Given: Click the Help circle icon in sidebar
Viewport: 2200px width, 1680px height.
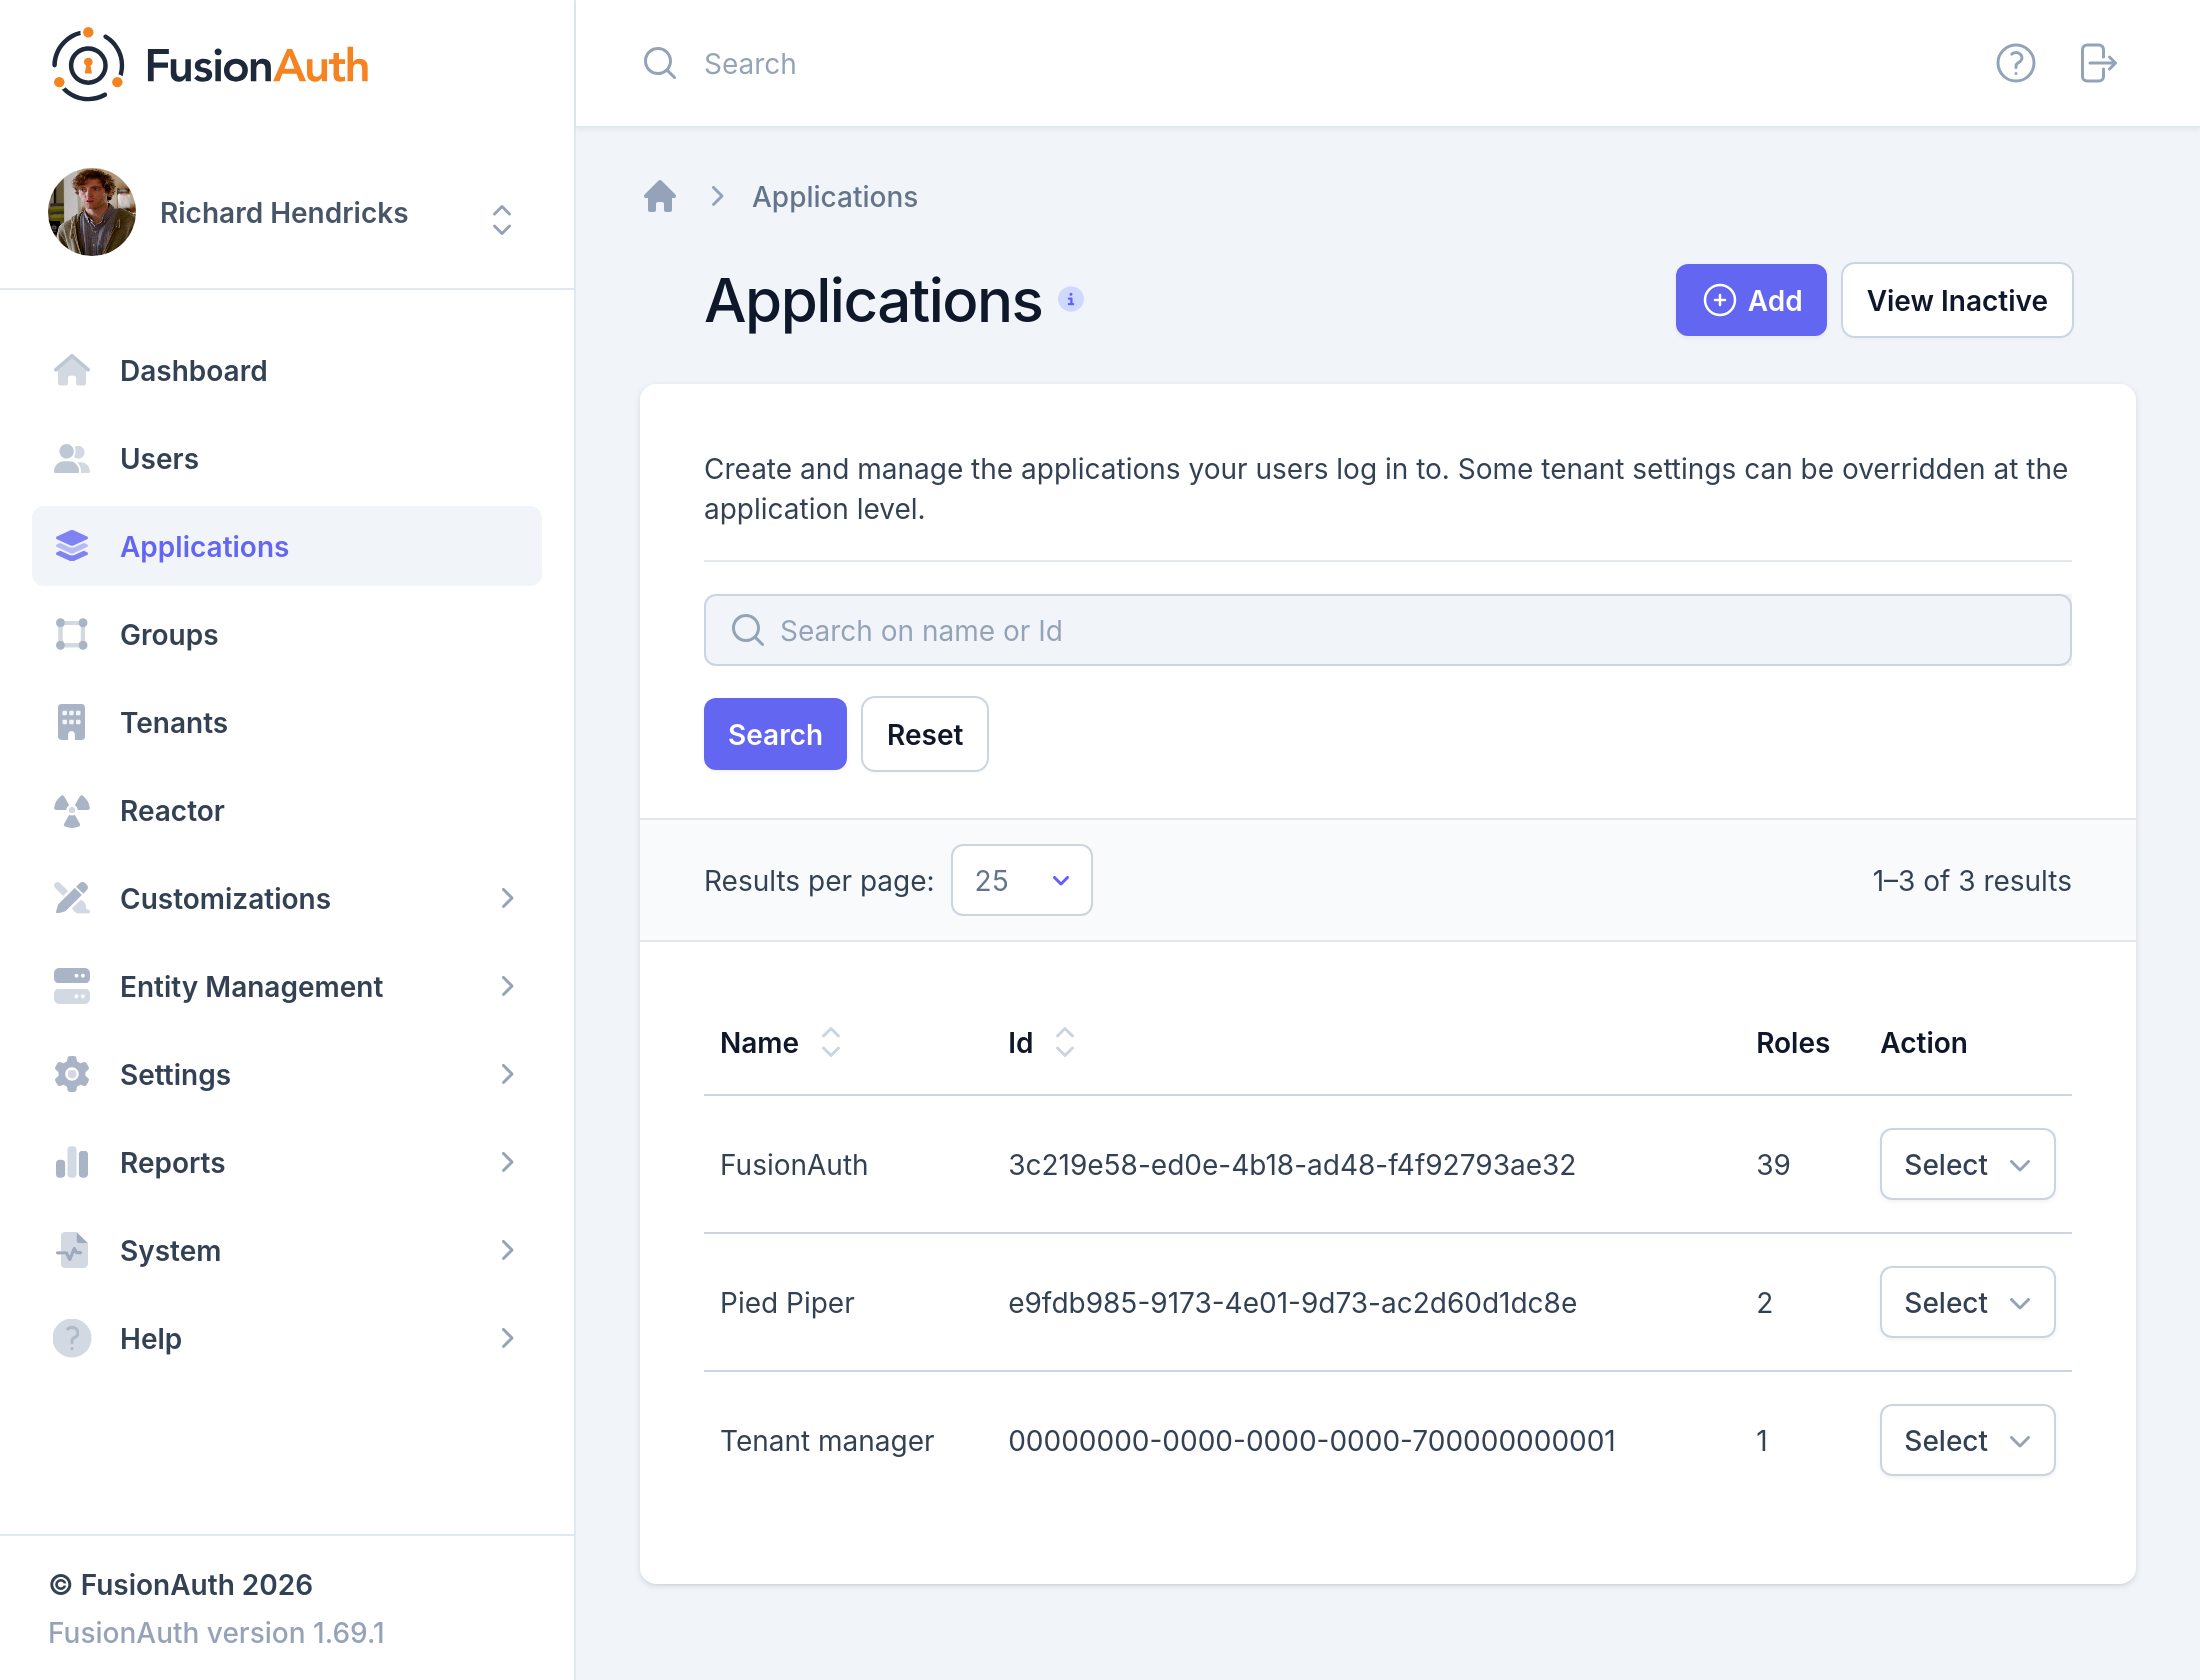Looking at the screenshot, I should pos(72,1338).
